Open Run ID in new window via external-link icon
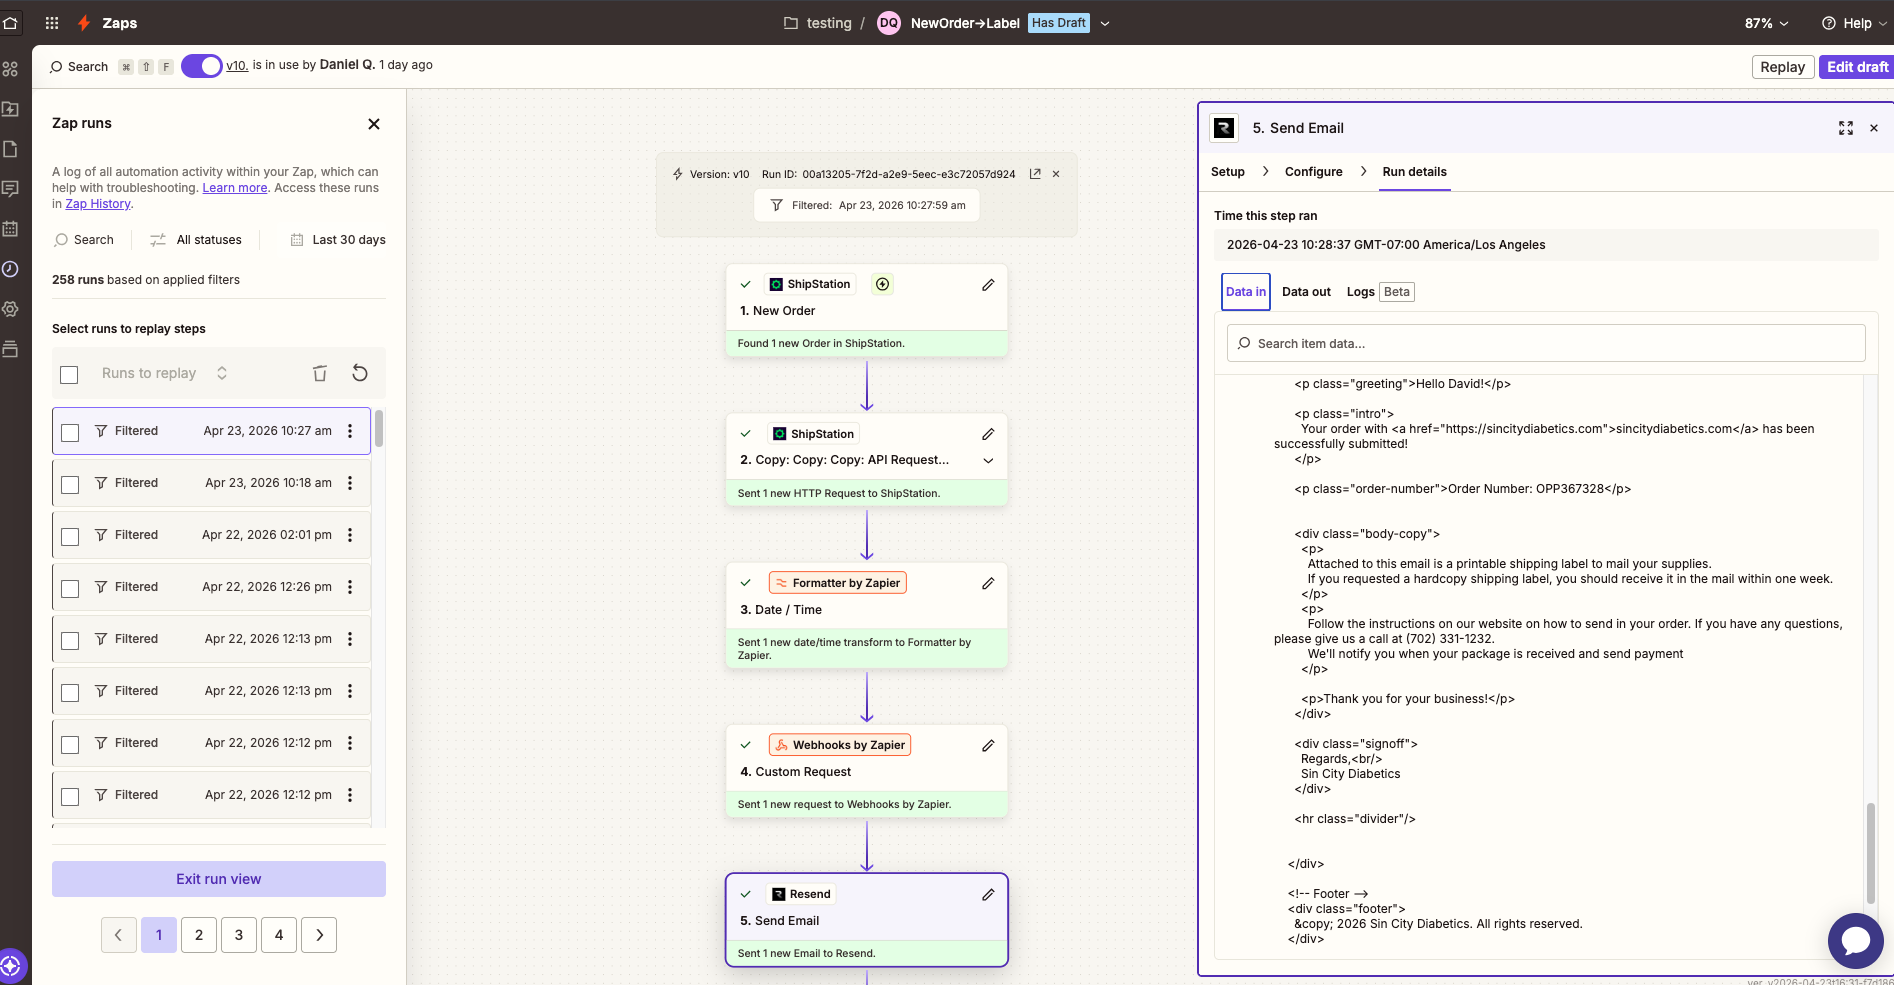Image resolution: width=1894 pixels, height=985 pixels. [1035, 173]
